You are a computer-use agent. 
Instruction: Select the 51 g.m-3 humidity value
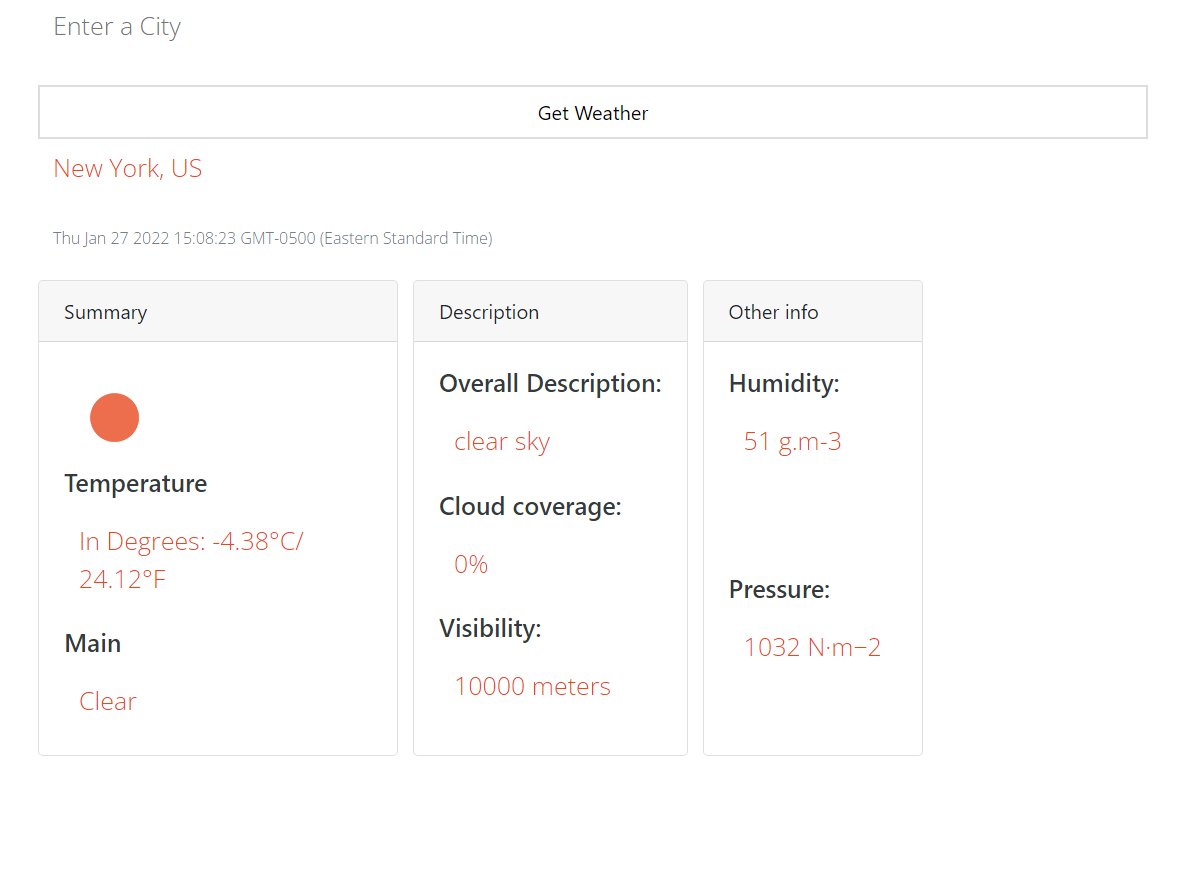tap(792, 441)
